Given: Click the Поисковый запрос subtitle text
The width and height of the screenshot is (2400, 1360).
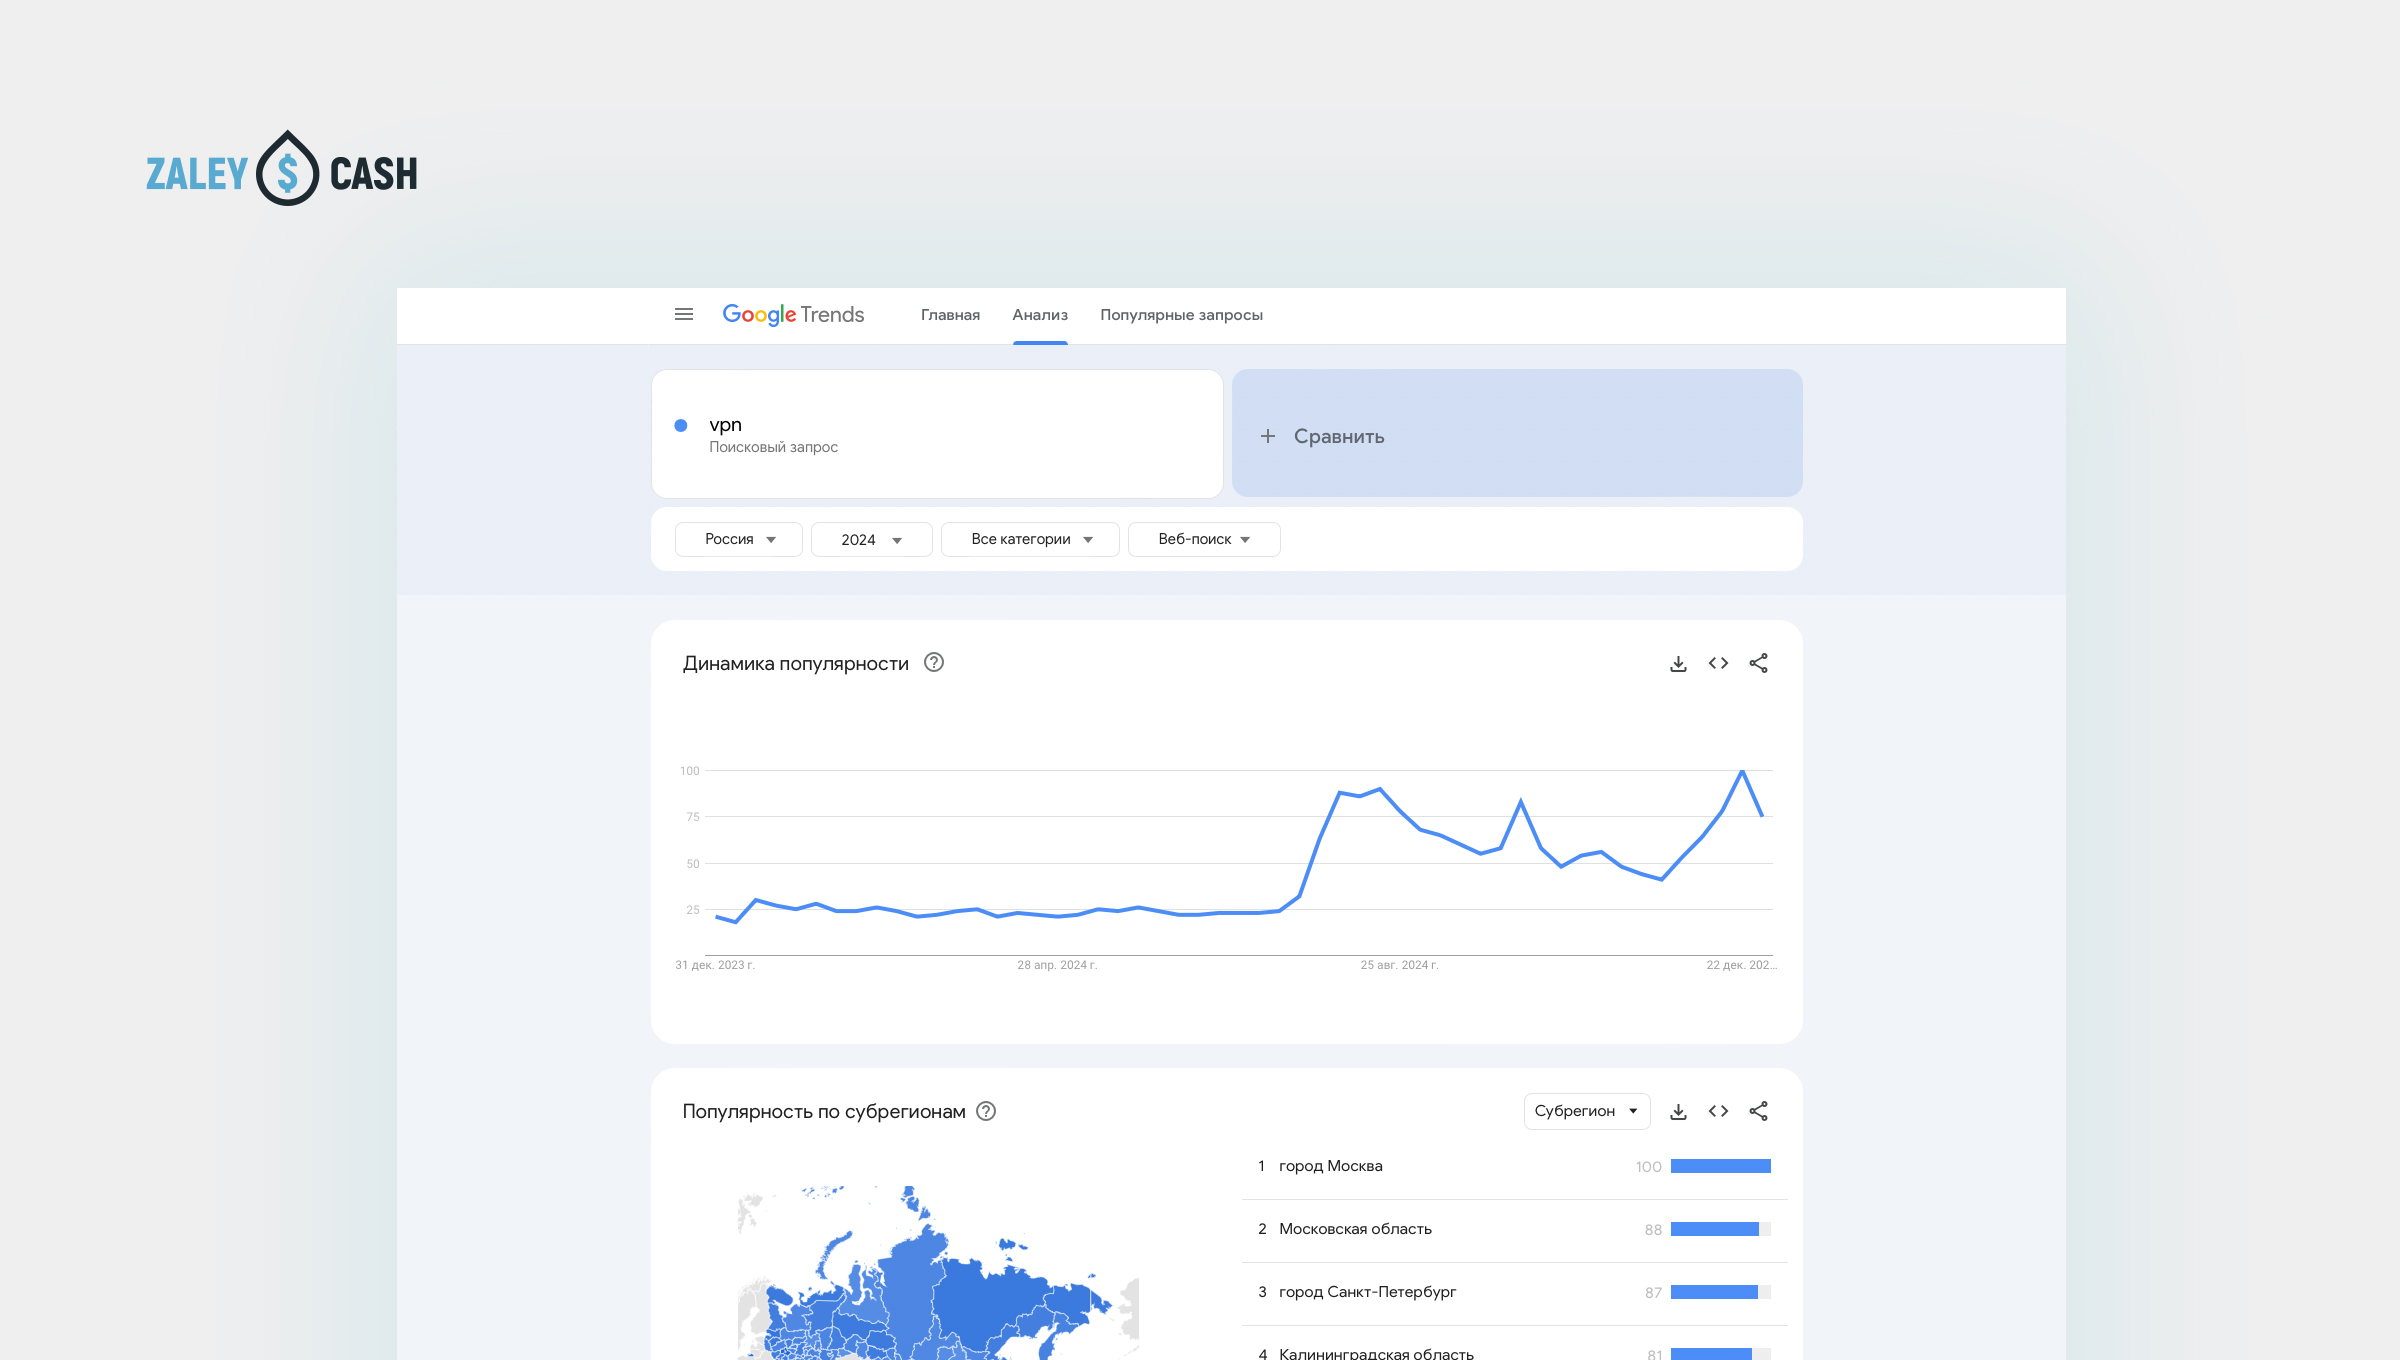Looking at the screenshot, I should (773, 447).
